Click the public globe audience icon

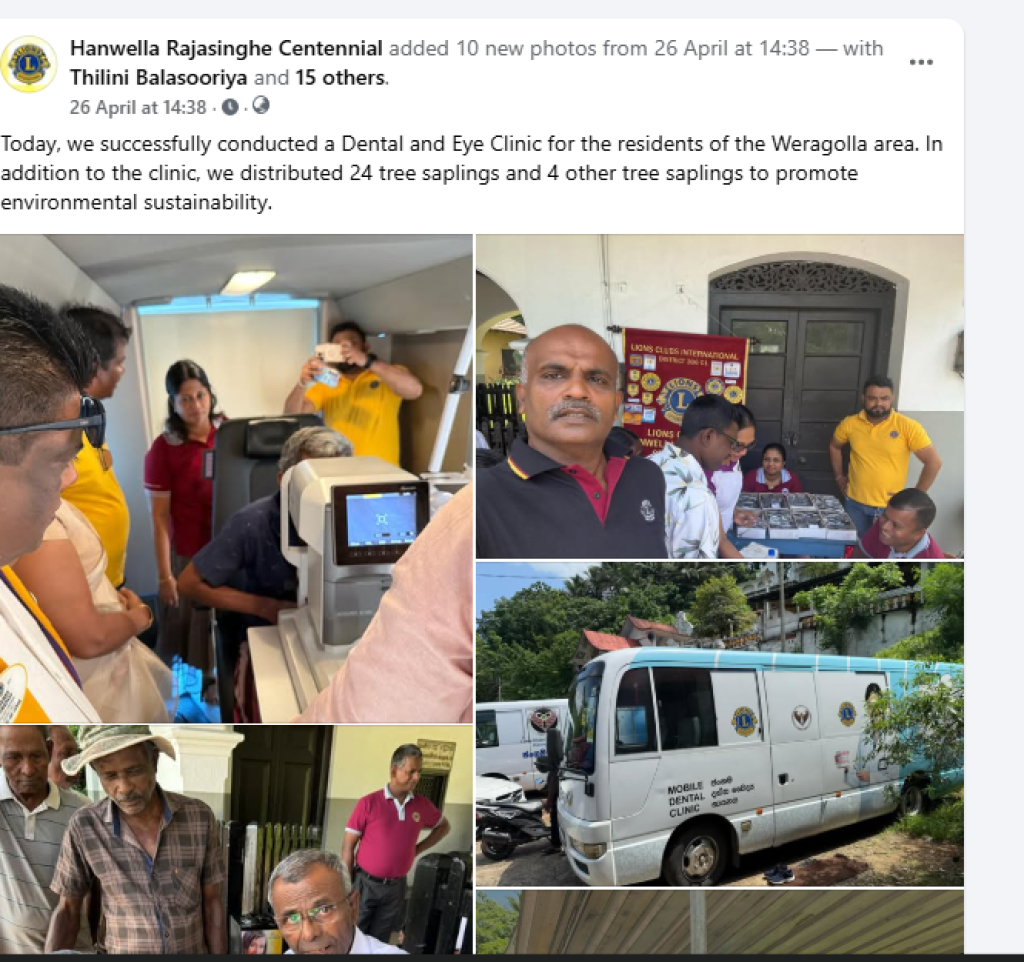[261, 105]
